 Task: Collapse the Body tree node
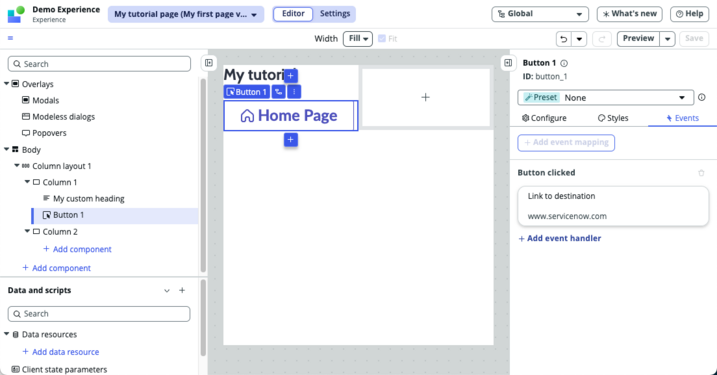point(6,149)
